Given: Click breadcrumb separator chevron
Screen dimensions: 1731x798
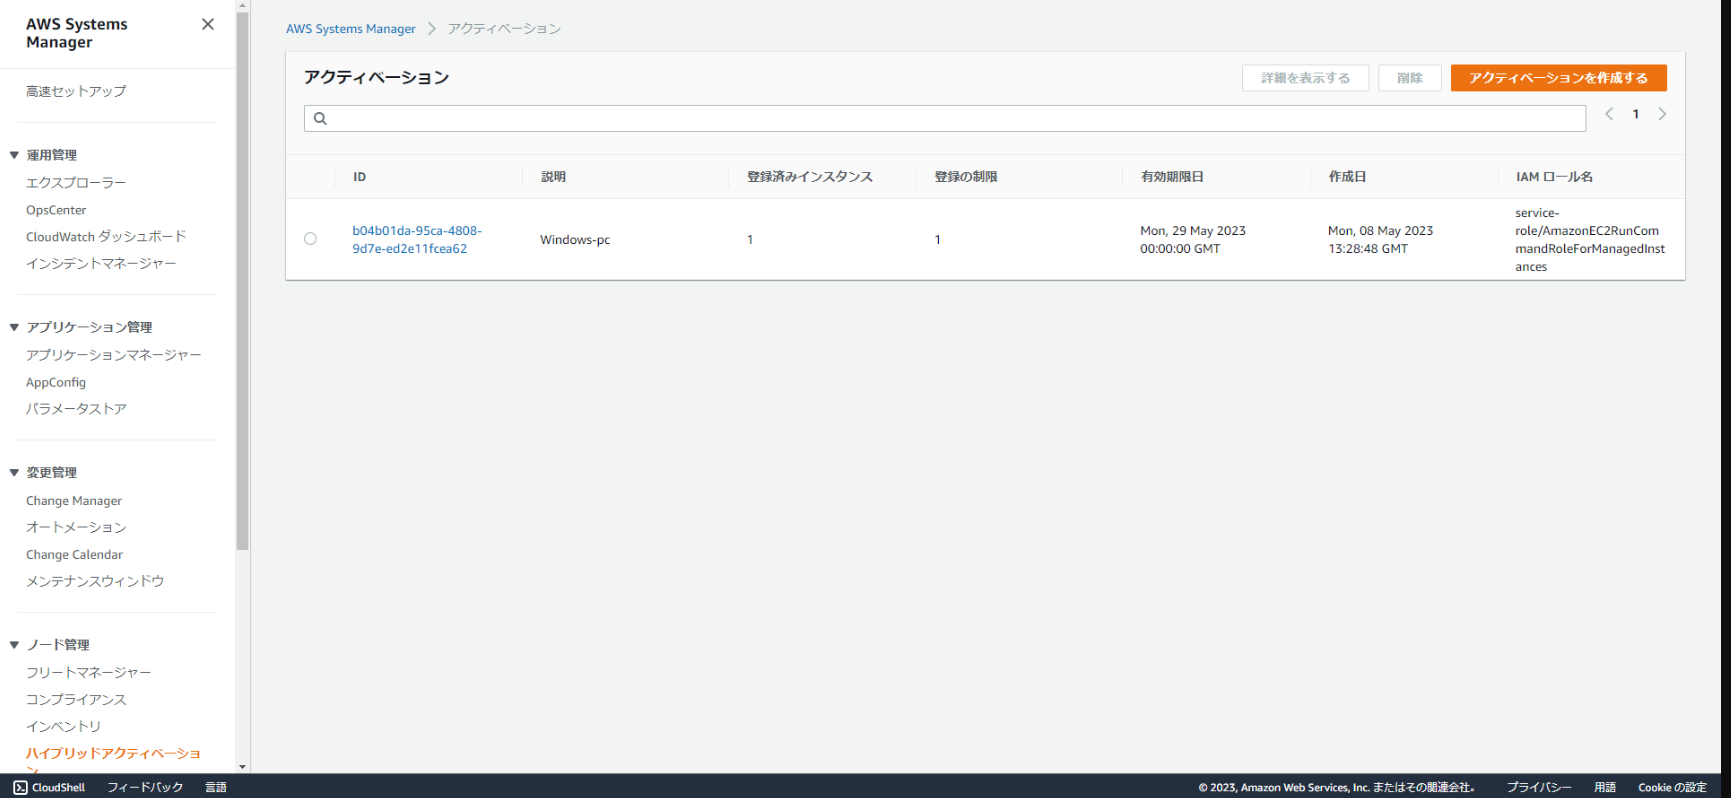Looking at the screenshot, I should 432,29.
